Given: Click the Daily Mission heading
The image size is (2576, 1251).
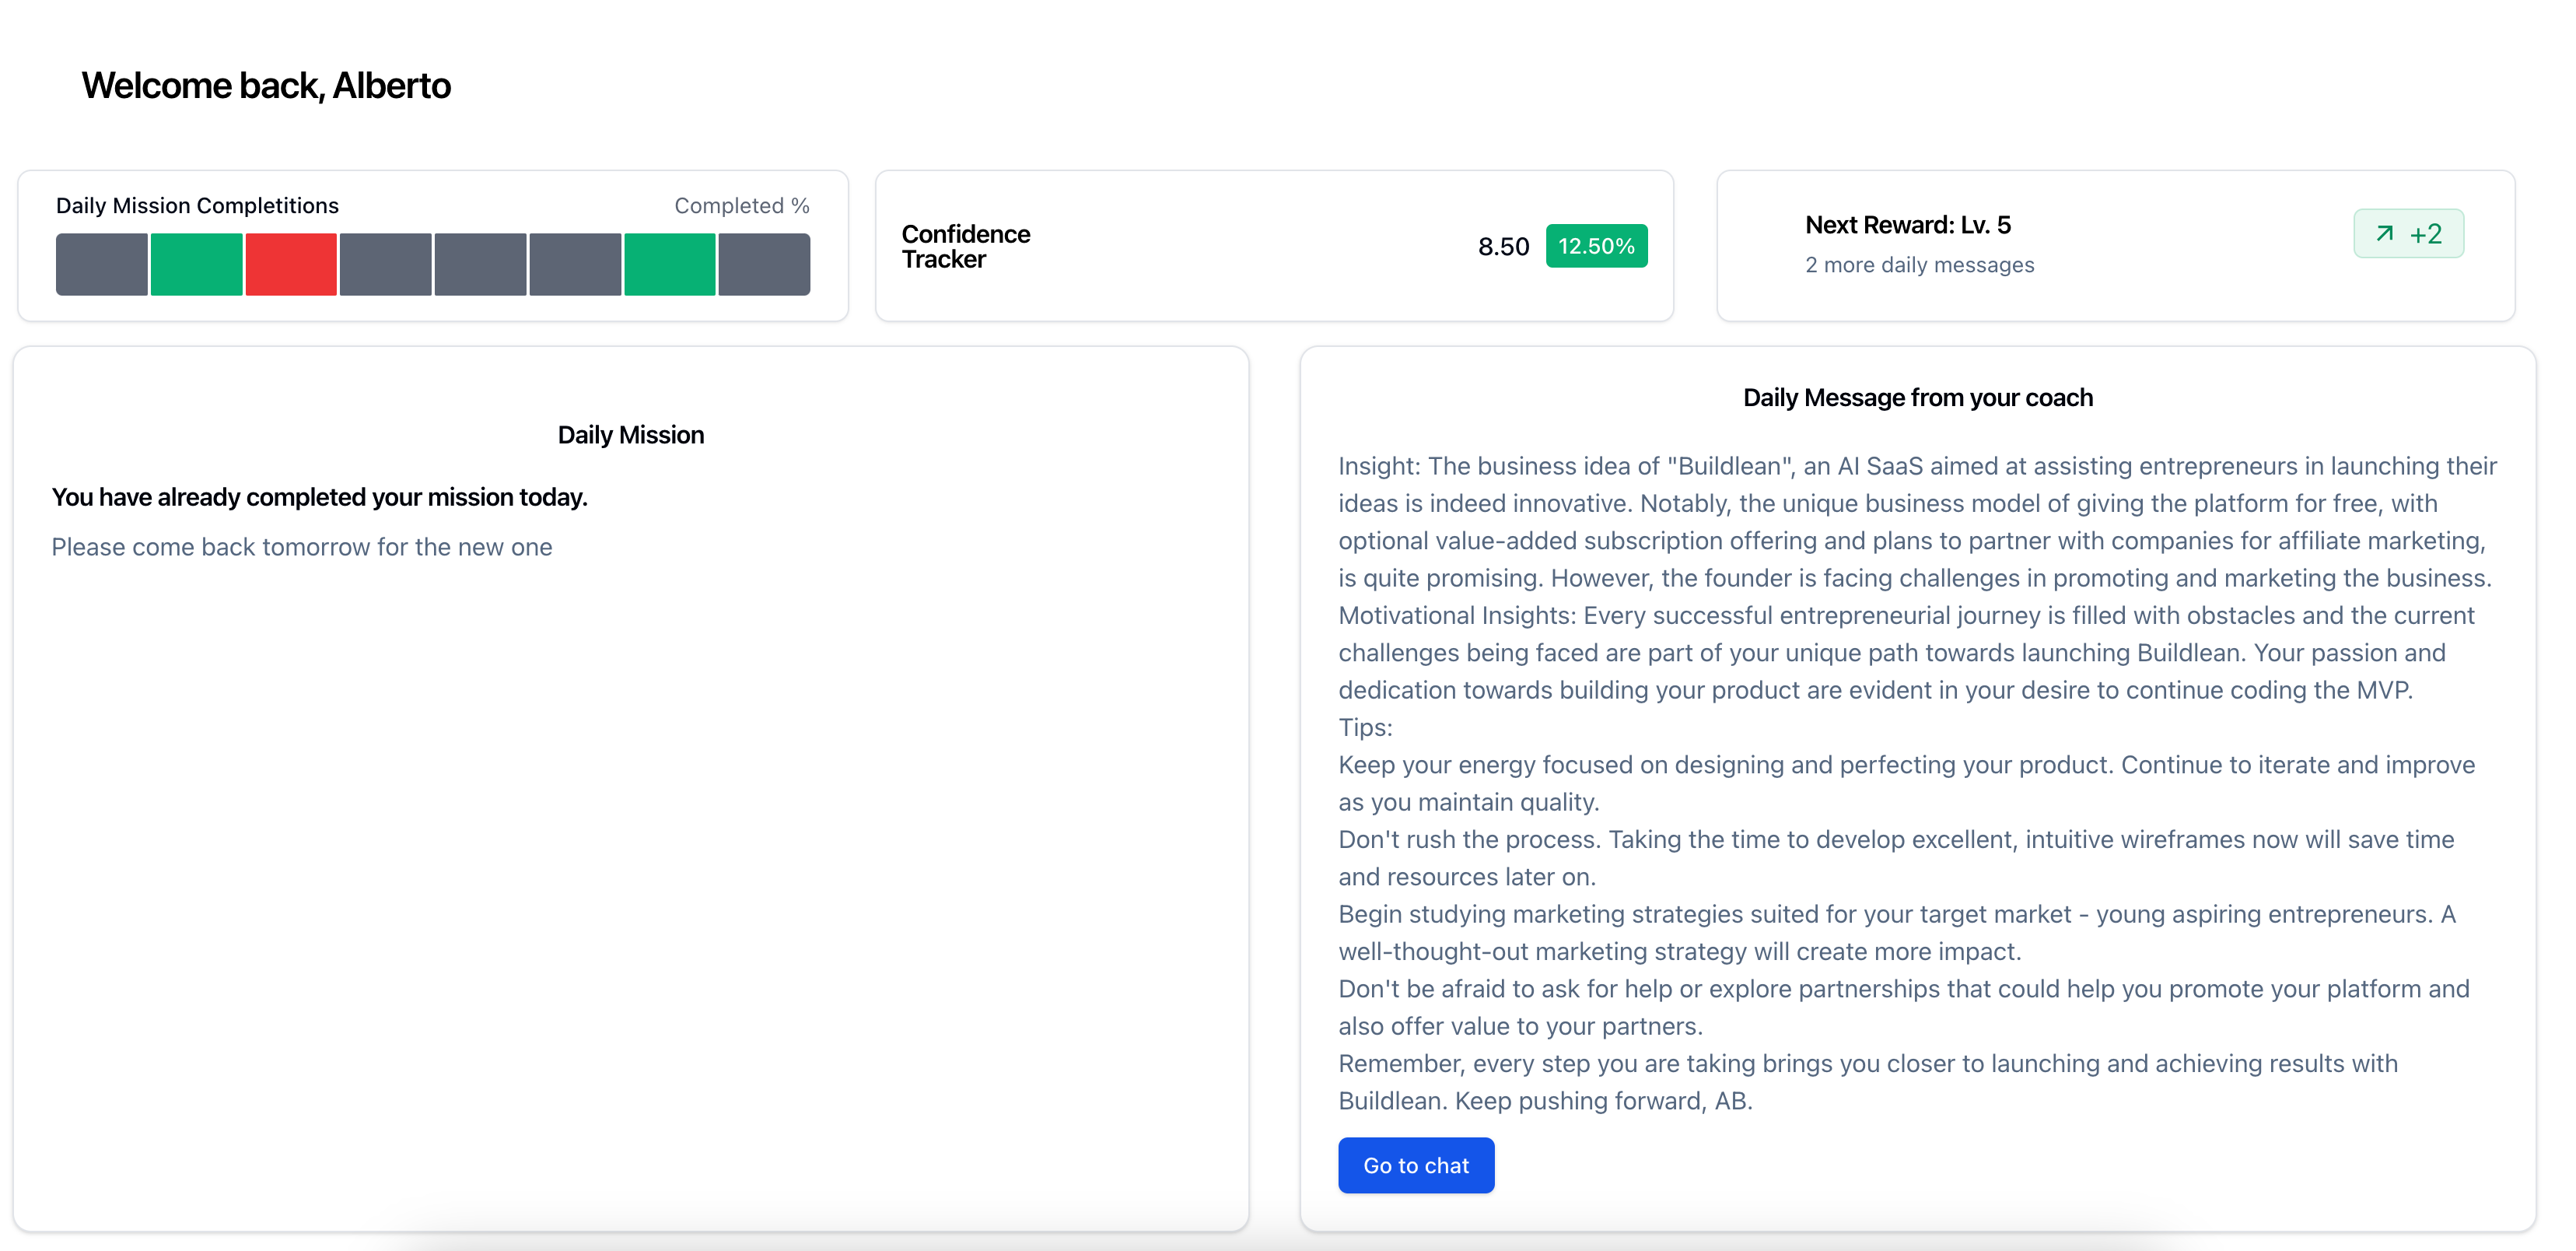Looking at the screenshot, I should [630, 435].
